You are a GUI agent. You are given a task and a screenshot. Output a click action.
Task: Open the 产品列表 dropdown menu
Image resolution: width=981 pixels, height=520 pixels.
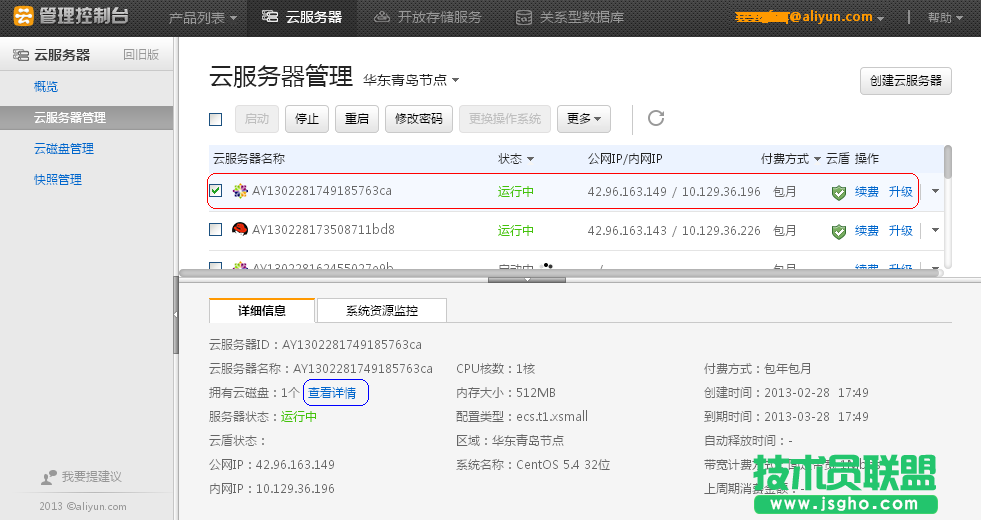[203, 18]
